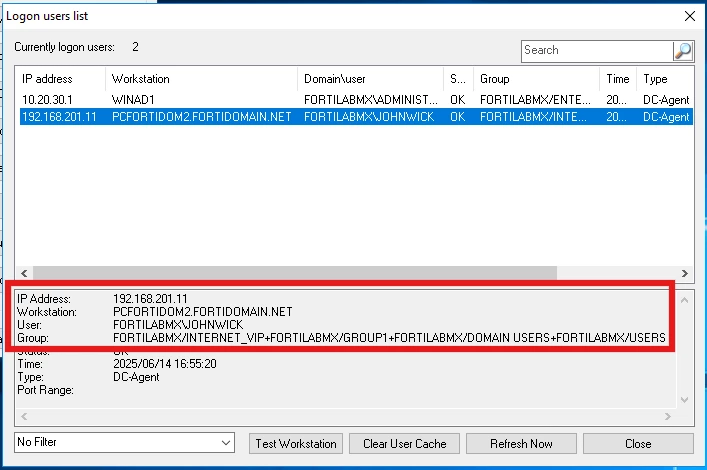Click the DC-Agent value in details pane
Image resolution: width=707 pixels, height=470 pixels.
tap(136, 377)
